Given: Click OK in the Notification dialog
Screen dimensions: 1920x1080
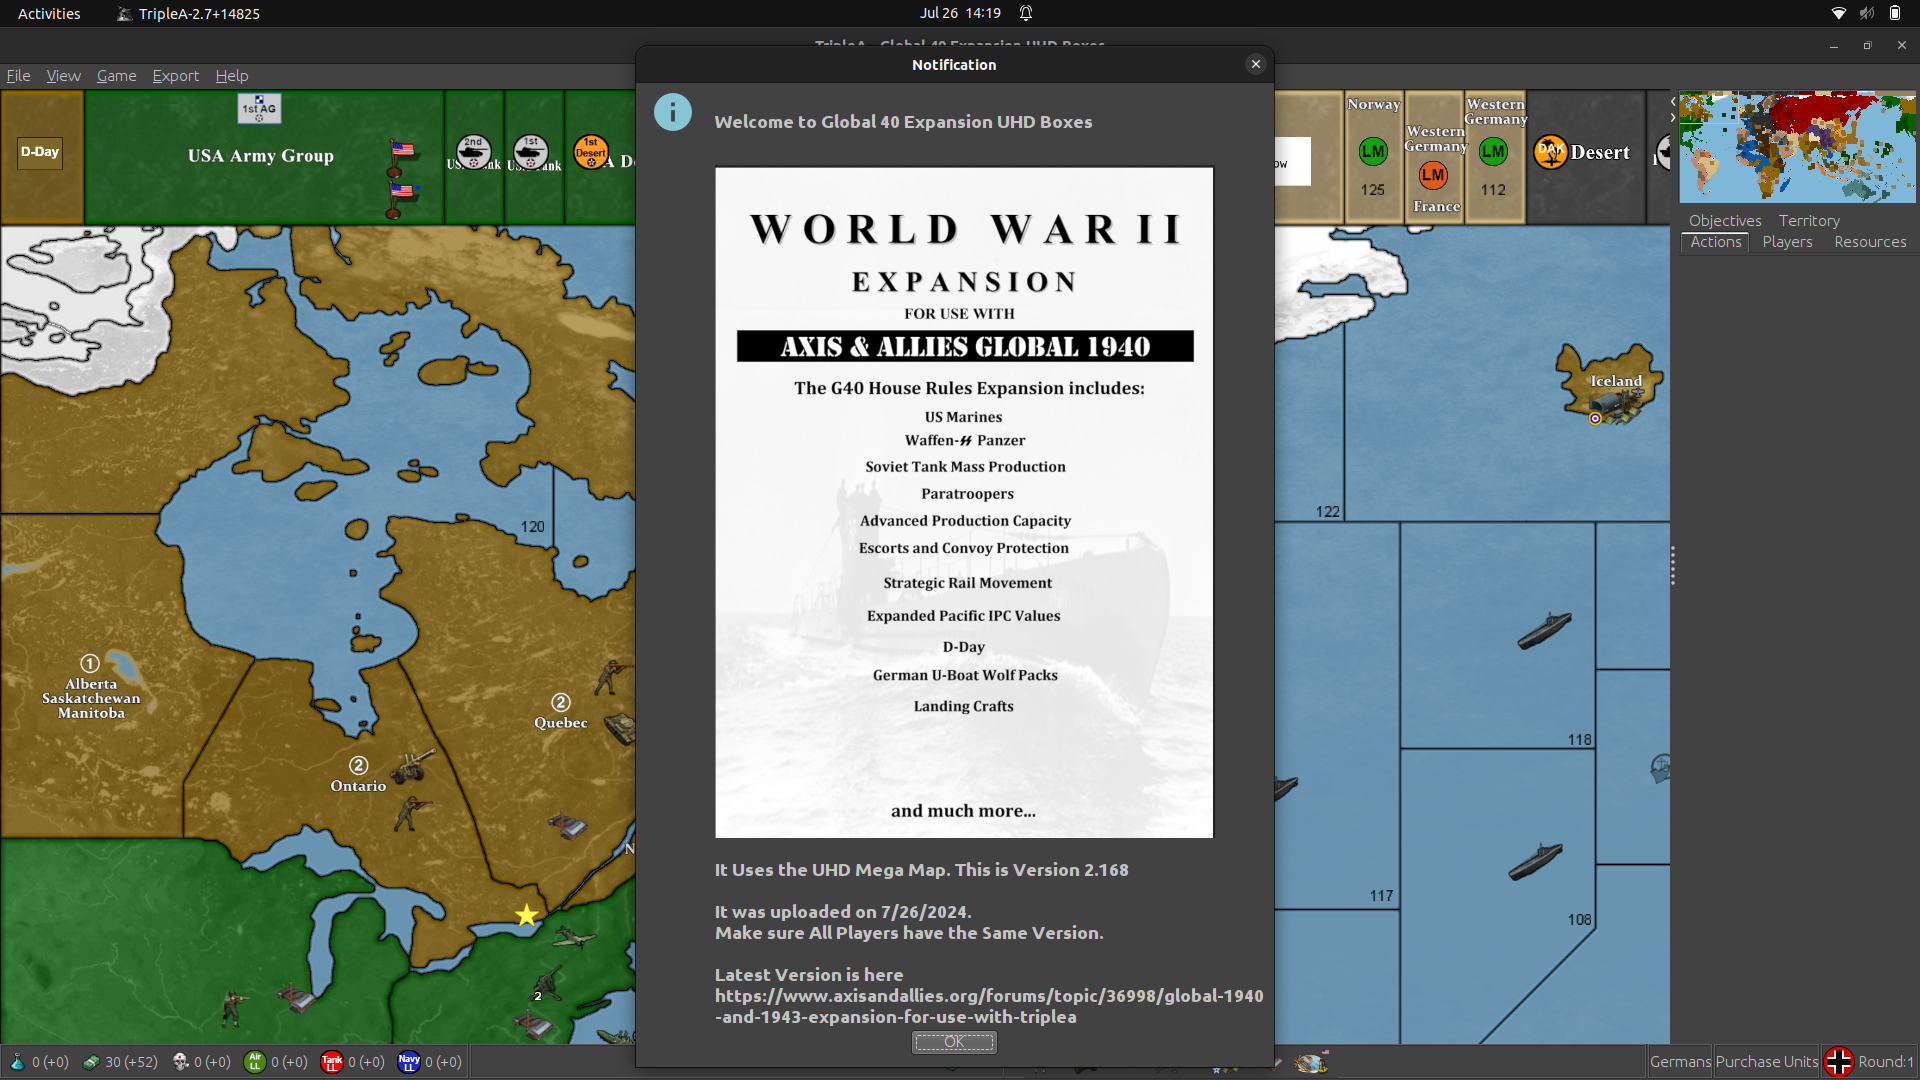Looking at the screenshot, I should pos(954,1042).
